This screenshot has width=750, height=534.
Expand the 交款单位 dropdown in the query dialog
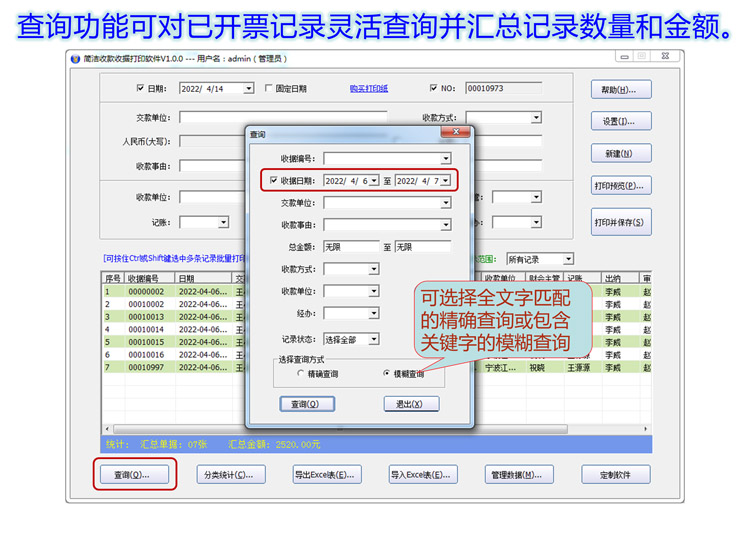tap(446, 203)
